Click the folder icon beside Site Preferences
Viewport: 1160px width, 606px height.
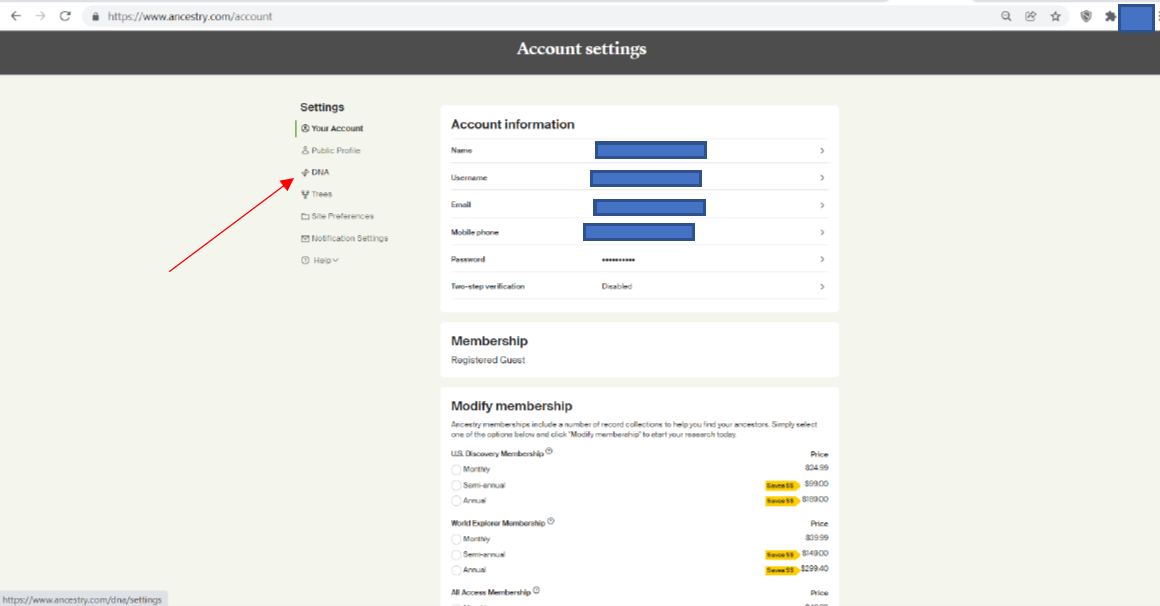pyautogui.click(x=305, y=216)
